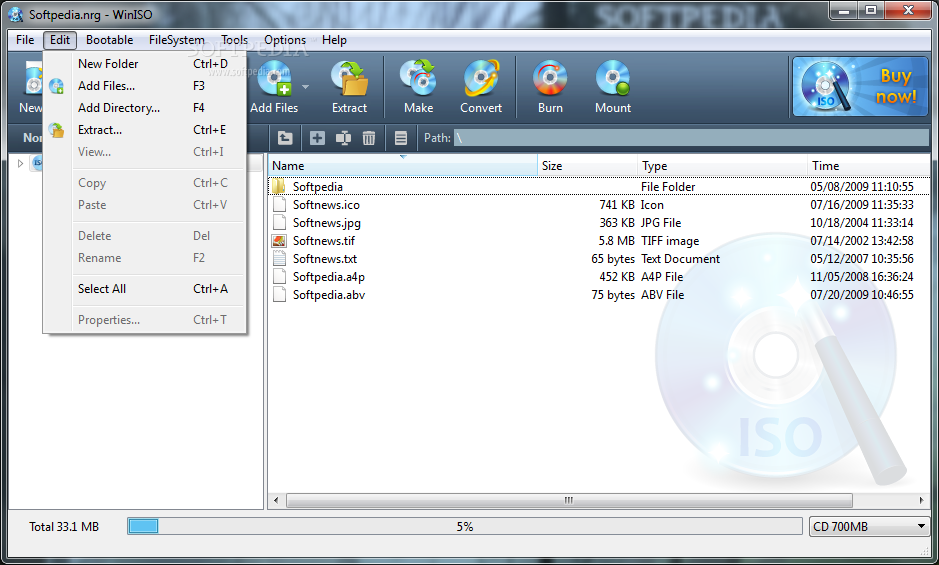Choose Add Files... from Edit menu
939x565 pixels.
pyautogui.click(x=146, y=86)
